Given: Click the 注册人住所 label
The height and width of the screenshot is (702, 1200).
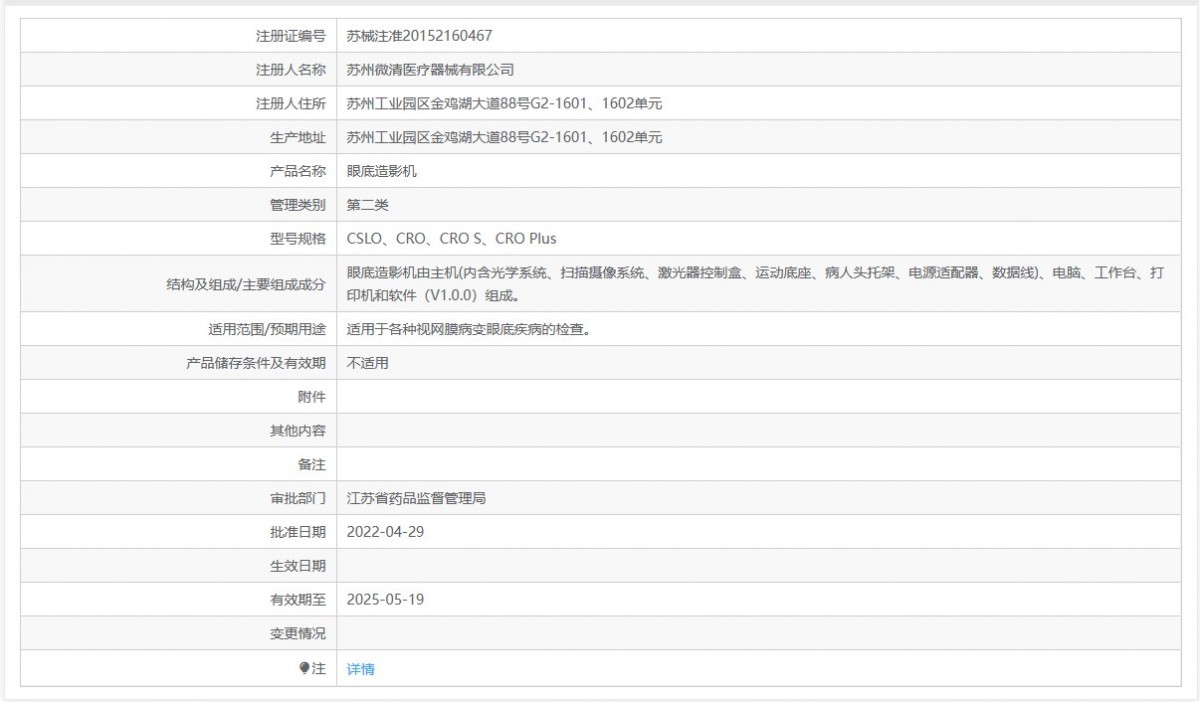Looking at the screenshot, I should [291, 104].
